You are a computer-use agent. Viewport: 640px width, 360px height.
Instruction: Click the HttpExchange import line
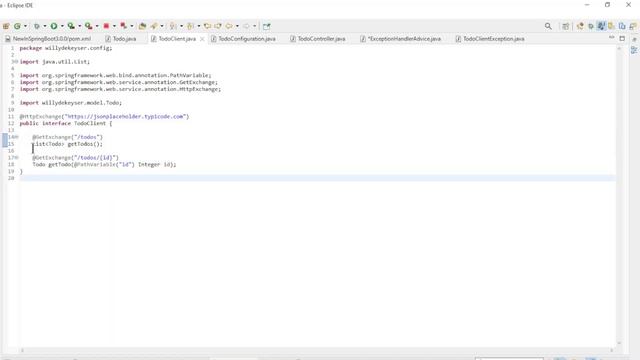pos(120,89)
